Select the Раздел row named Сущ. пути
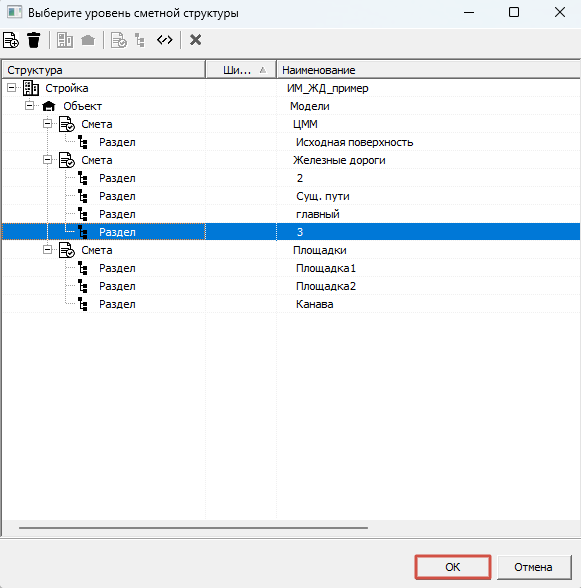Viewport: 581px width, 588px height. point(291,196)
